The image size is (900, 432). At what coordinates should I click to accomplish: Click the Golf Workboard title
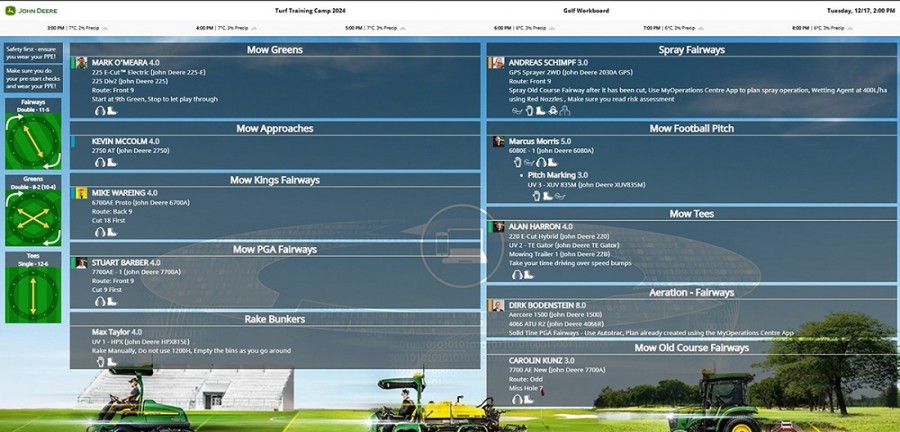[586, 10]
